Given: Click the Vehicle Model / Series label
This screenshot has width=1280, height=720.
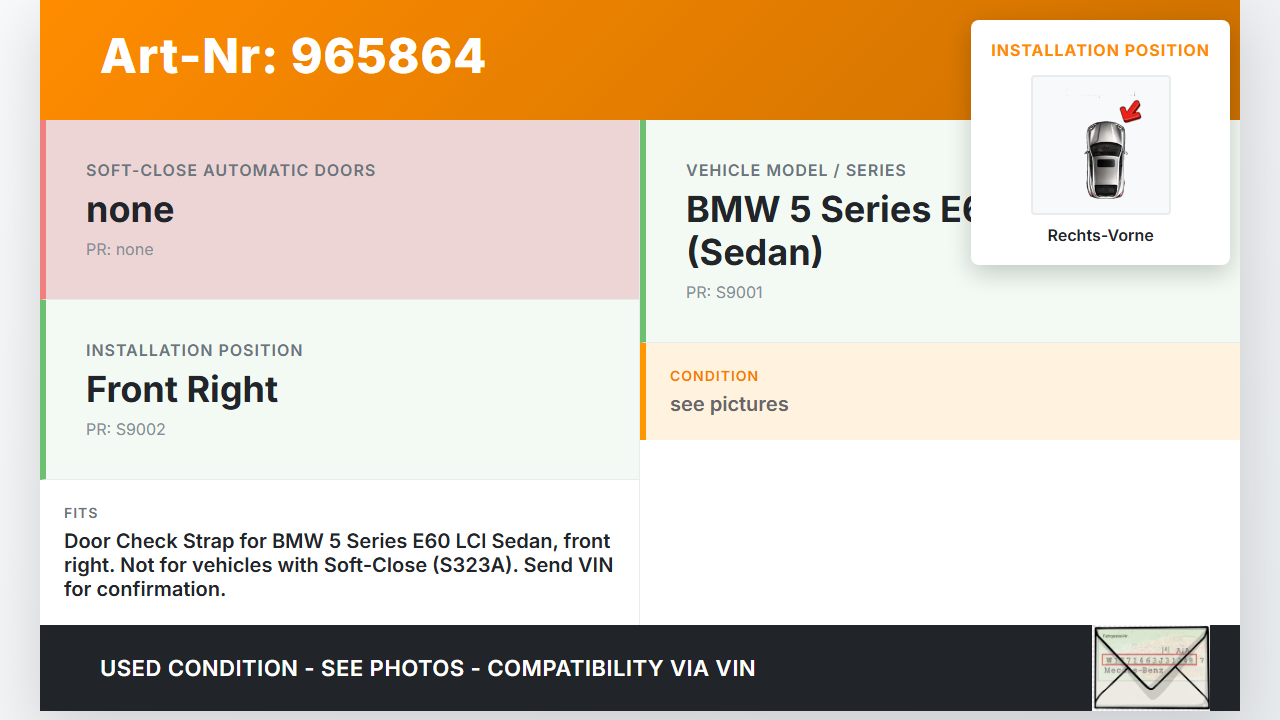Looking at the screenshot, I should point(796,171).
